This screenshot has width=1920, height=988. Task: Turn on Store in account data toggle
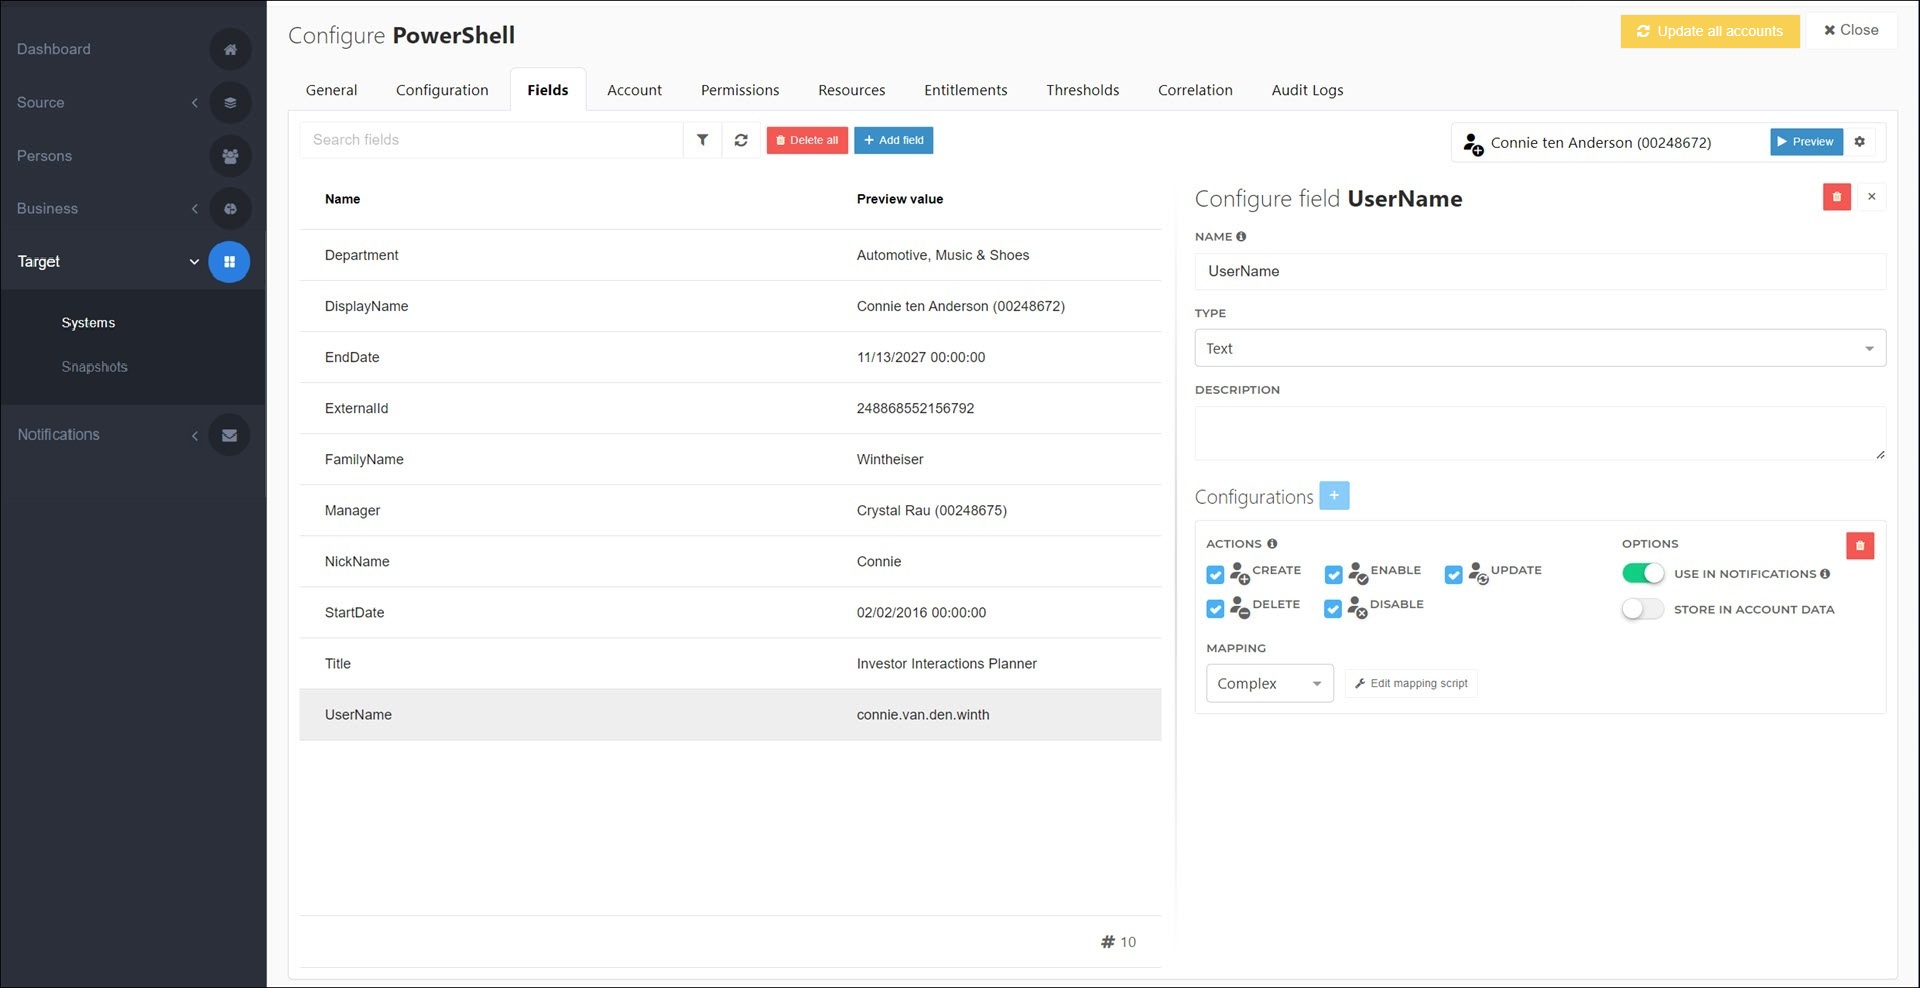(1643, 609)
